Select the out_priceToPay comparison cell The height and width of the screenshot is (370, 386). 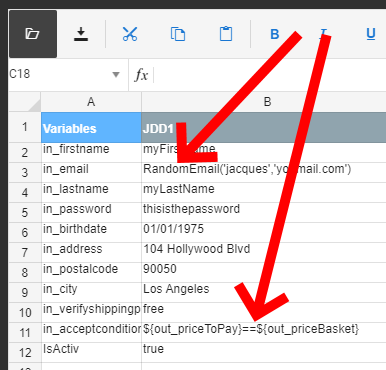[x=264, y=333]
